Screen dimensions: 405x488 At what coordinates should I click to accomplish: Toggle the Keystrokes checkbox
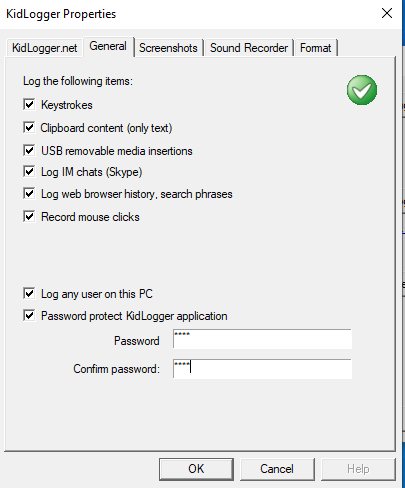coord(29,104)
